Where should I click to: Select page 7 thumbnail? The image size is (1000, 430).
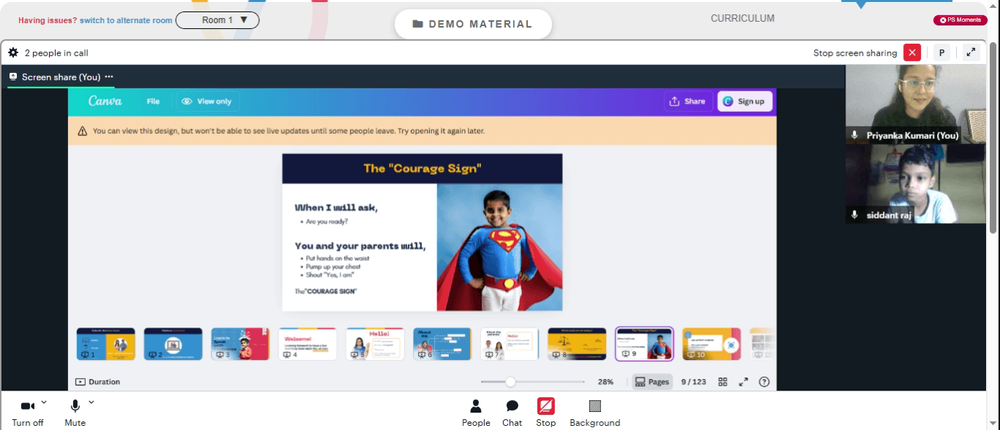[510, 344]
